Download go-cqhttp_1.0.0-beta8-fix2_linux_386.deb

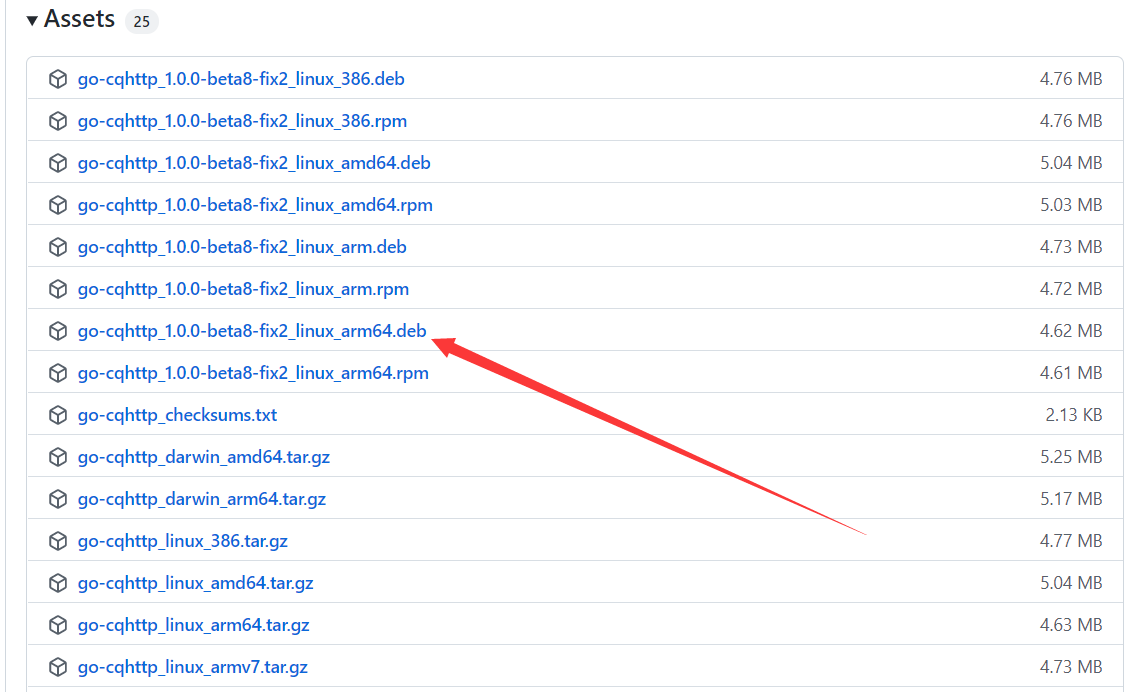(241, 79)
